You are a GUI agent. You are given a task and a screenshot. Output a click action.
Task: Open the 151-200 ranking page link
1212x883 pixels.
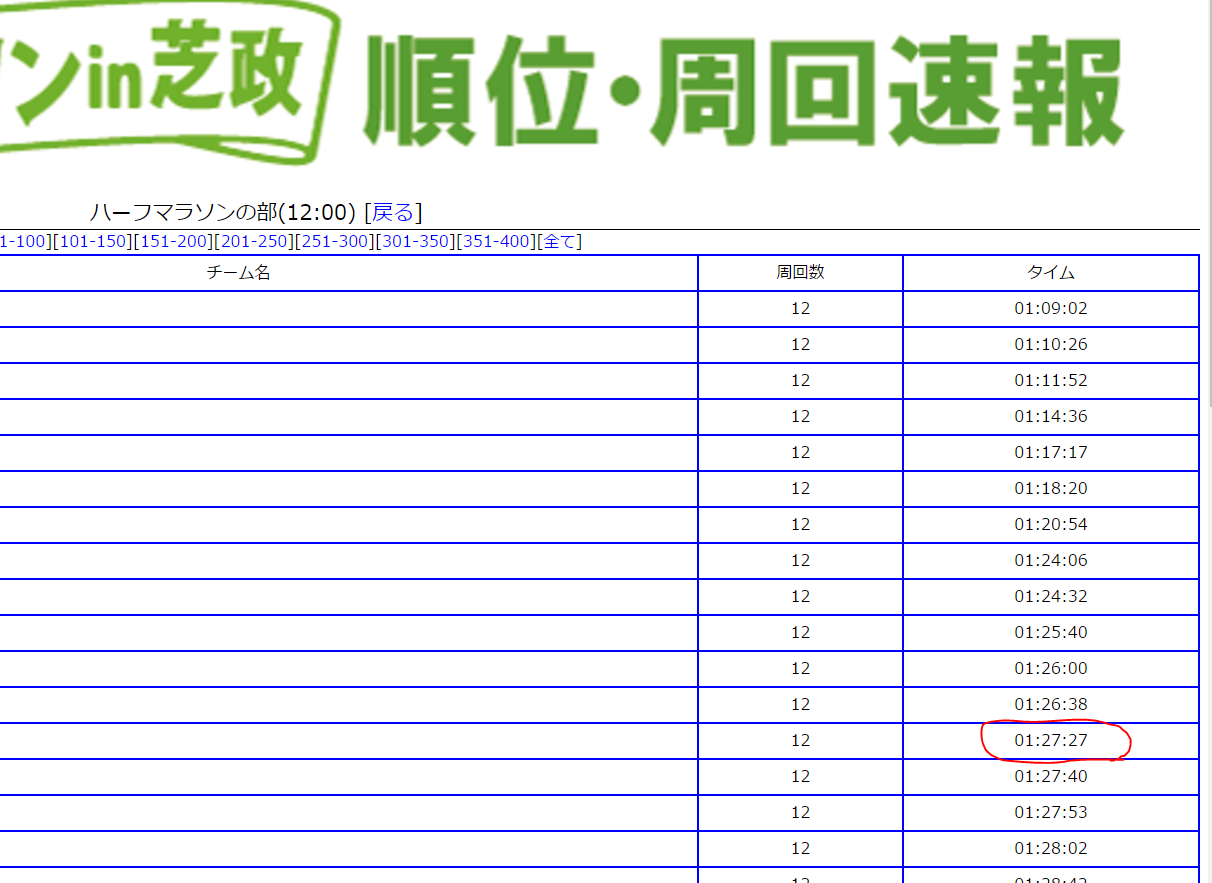pyautogui.click(x=173, y=242)
